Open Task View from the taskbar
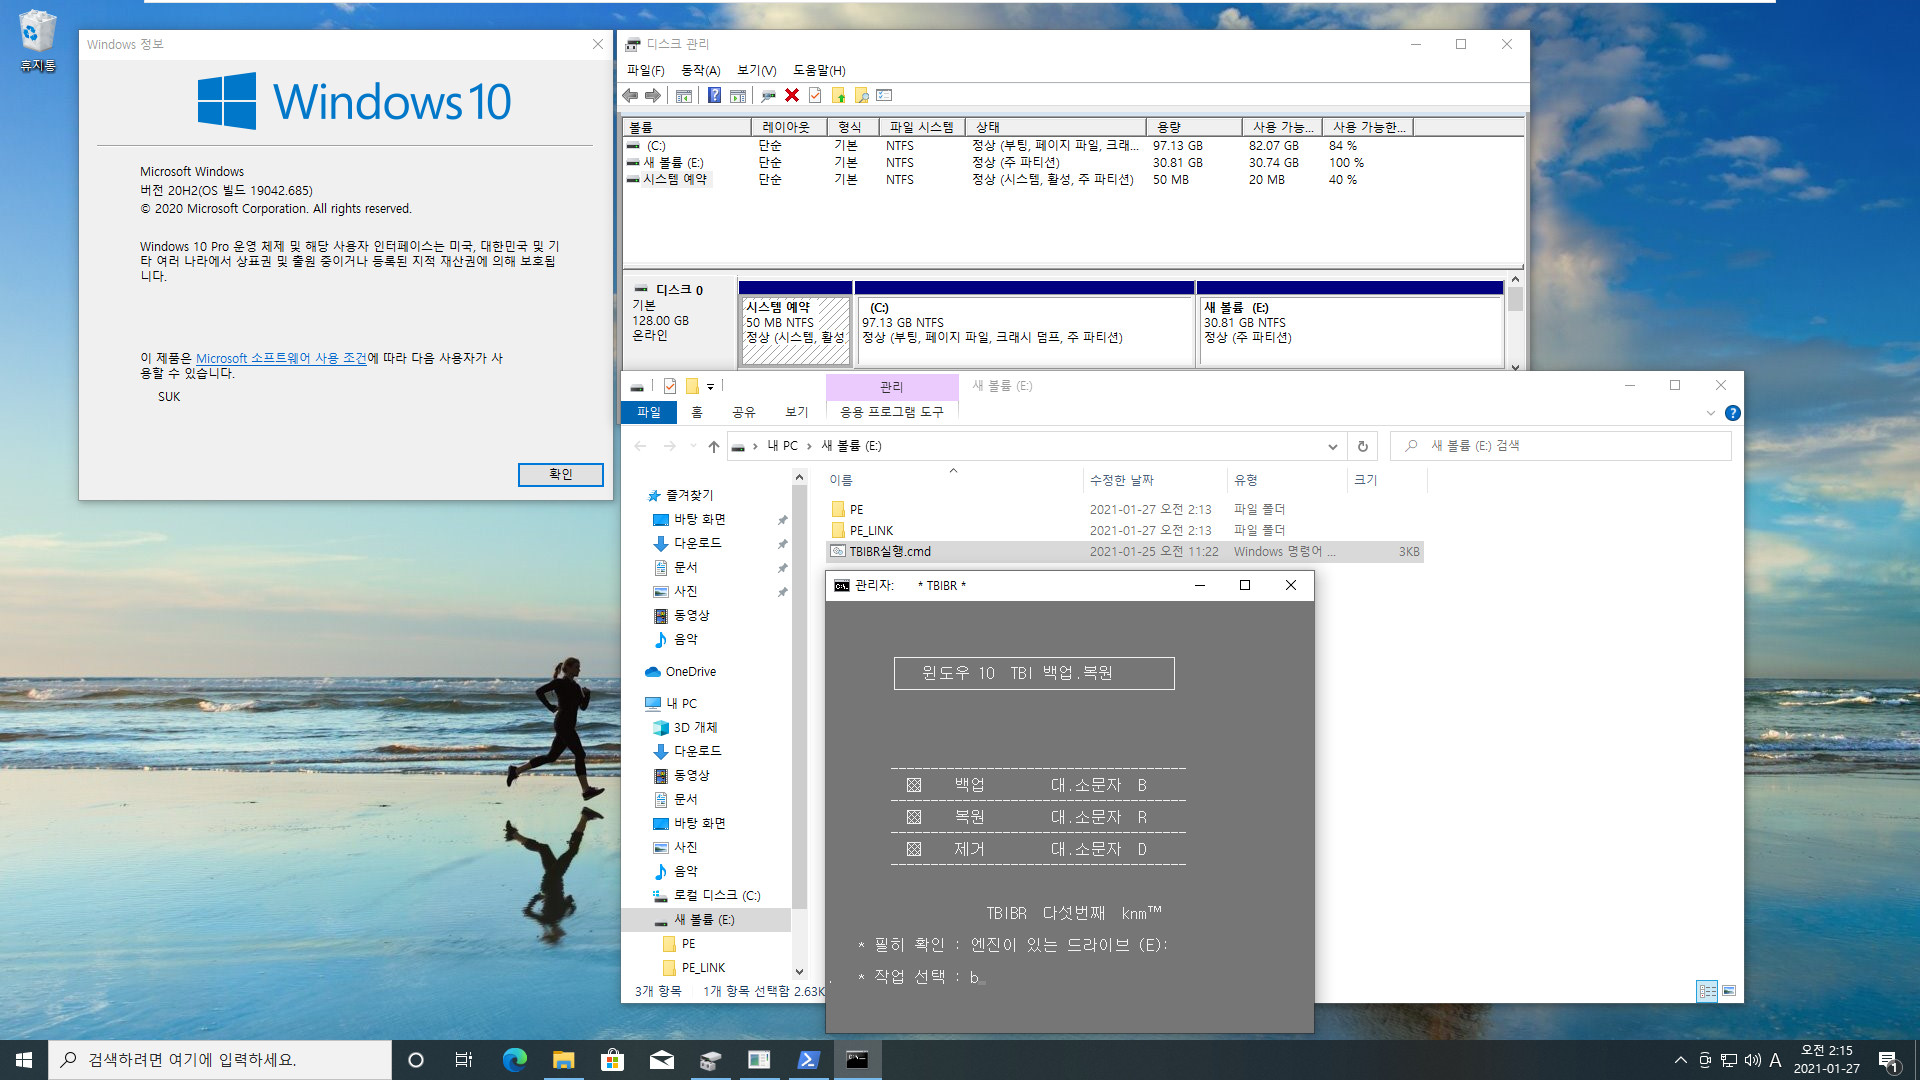The width and height of the screenshot is (1920, 1080). point(463,1060)
